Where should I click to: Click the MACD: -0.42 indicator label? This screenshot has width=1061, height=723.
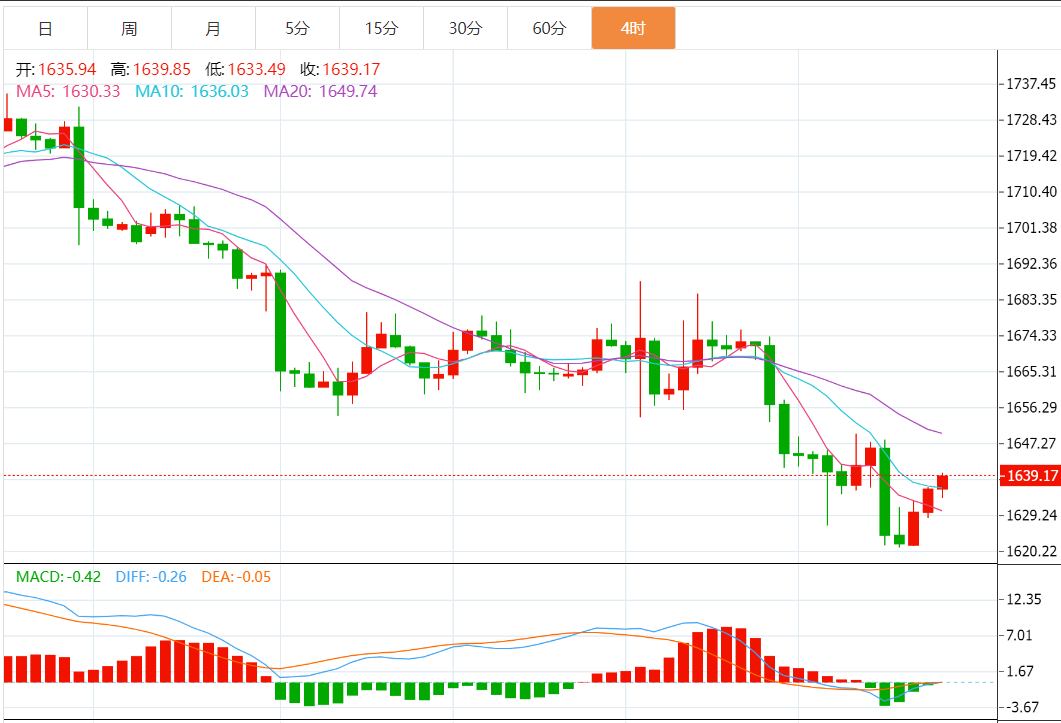[x=58, y=577]
